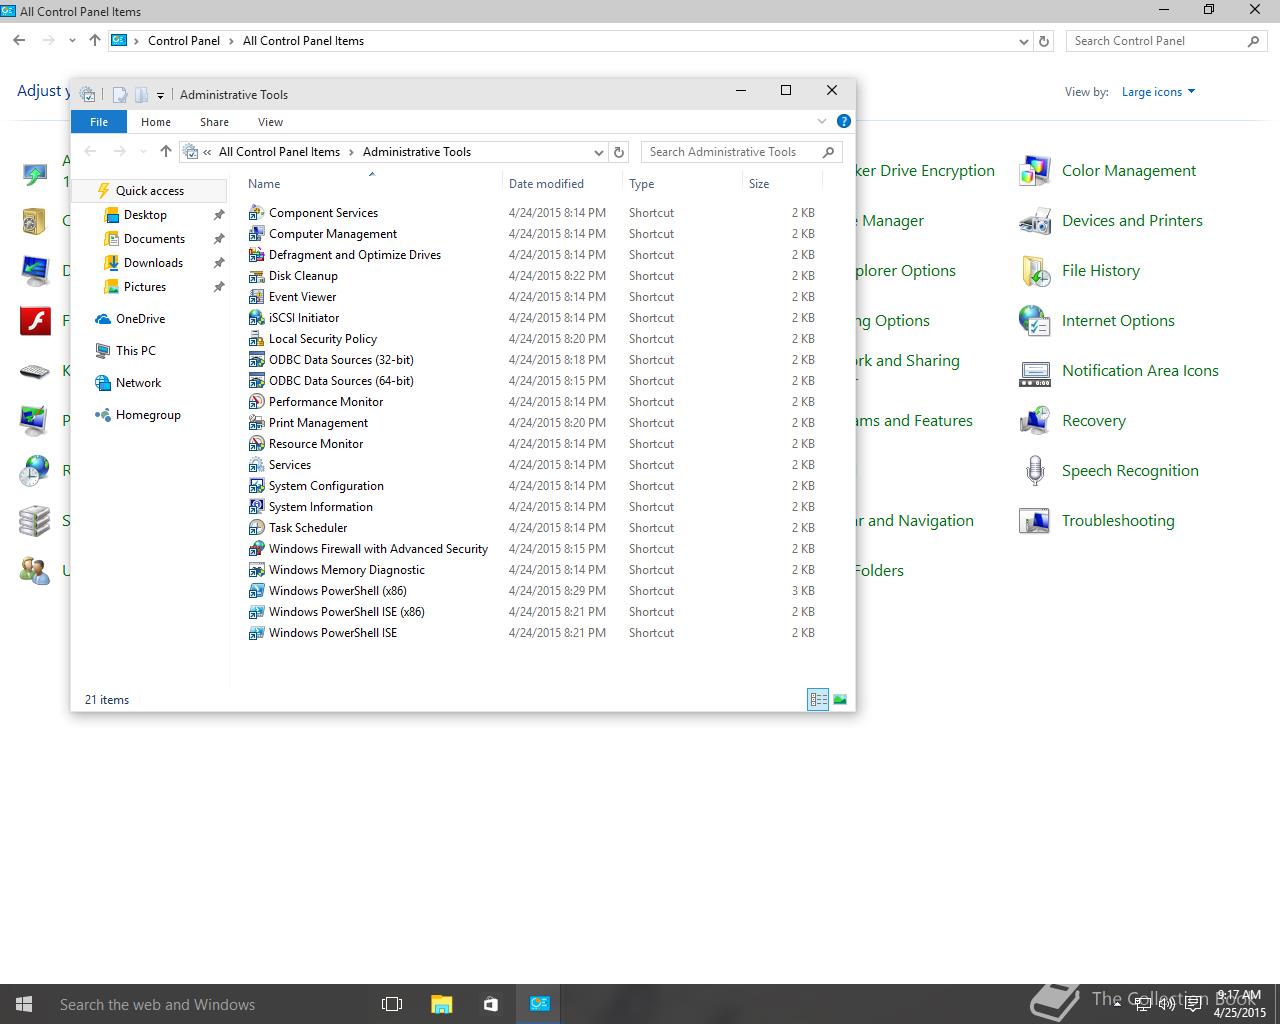The width and height of the screenshot is (1280, 1024).
Task: Select the Windows PowerShell ISE (x86) icon
Action: tap(256, 612)
